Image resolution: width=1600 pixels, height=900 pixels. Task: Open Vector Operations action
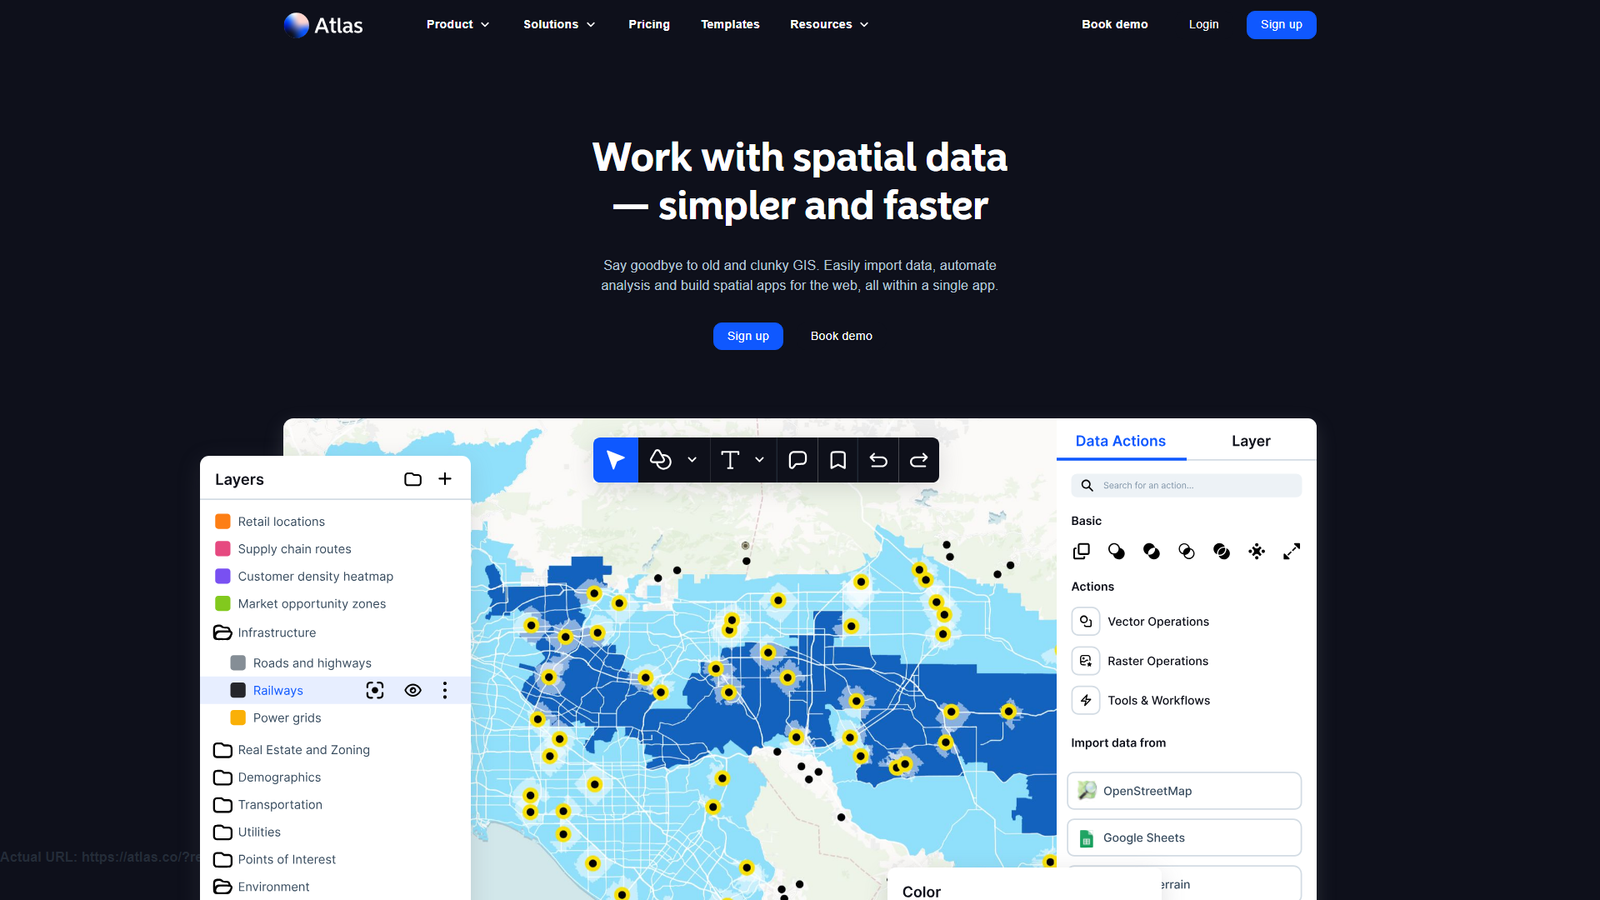tap(1157, 621)
